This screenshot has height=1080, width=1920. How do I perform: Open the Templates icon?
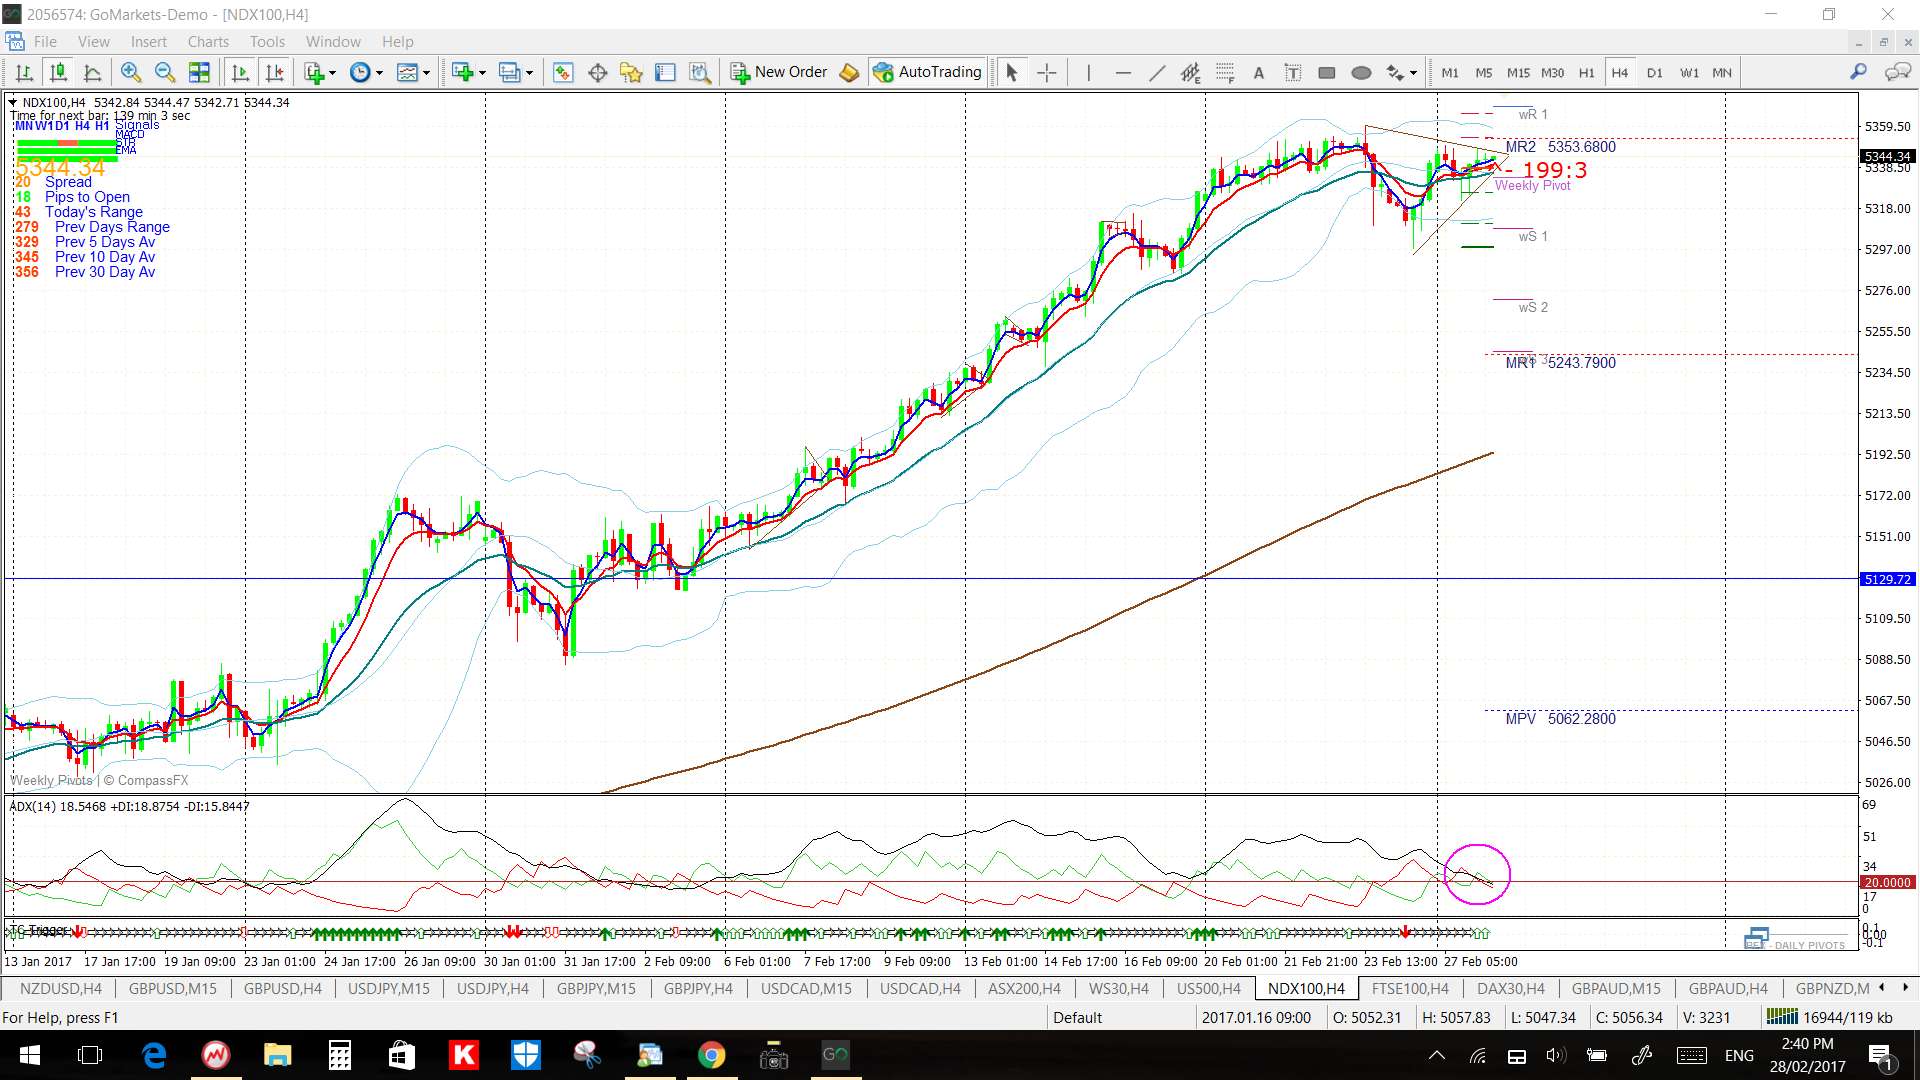(x=407, y=72)
